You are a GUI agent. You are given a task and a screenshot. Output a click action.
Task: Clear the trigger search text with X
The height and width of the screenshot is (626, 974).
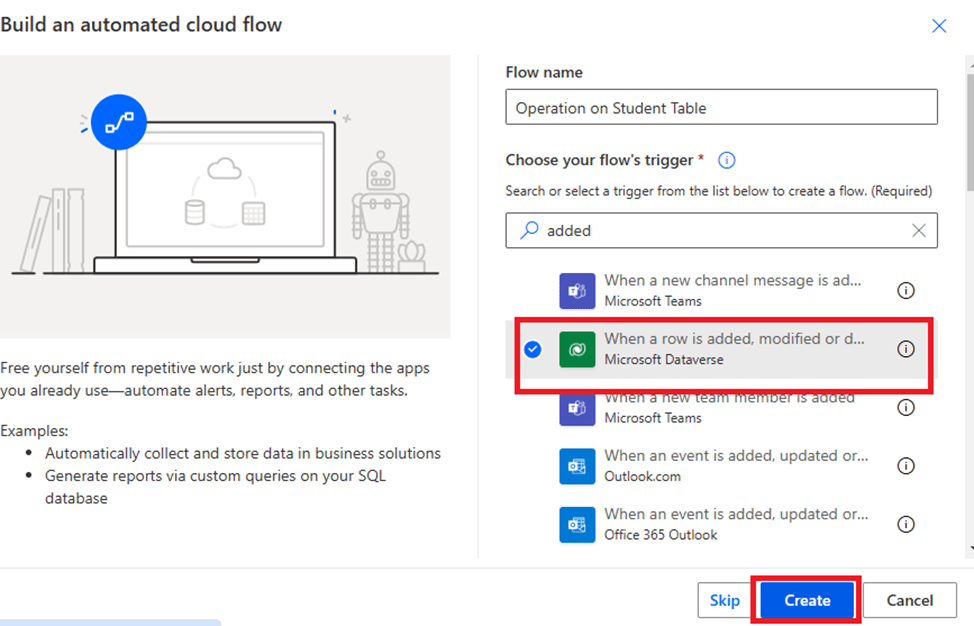click(x=919, y=230)
